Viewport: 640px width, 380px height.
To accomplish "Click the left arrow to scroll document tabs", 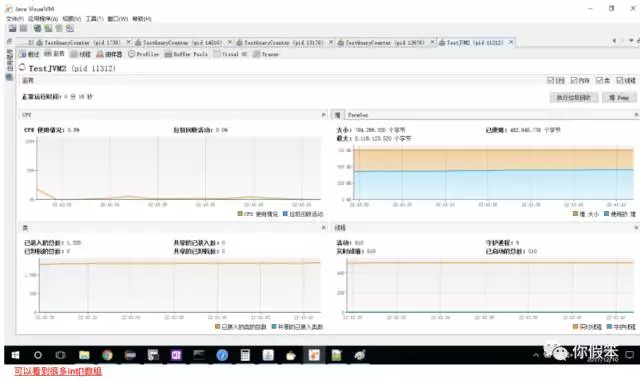I will pyautogui.click(x=614, y=41).
